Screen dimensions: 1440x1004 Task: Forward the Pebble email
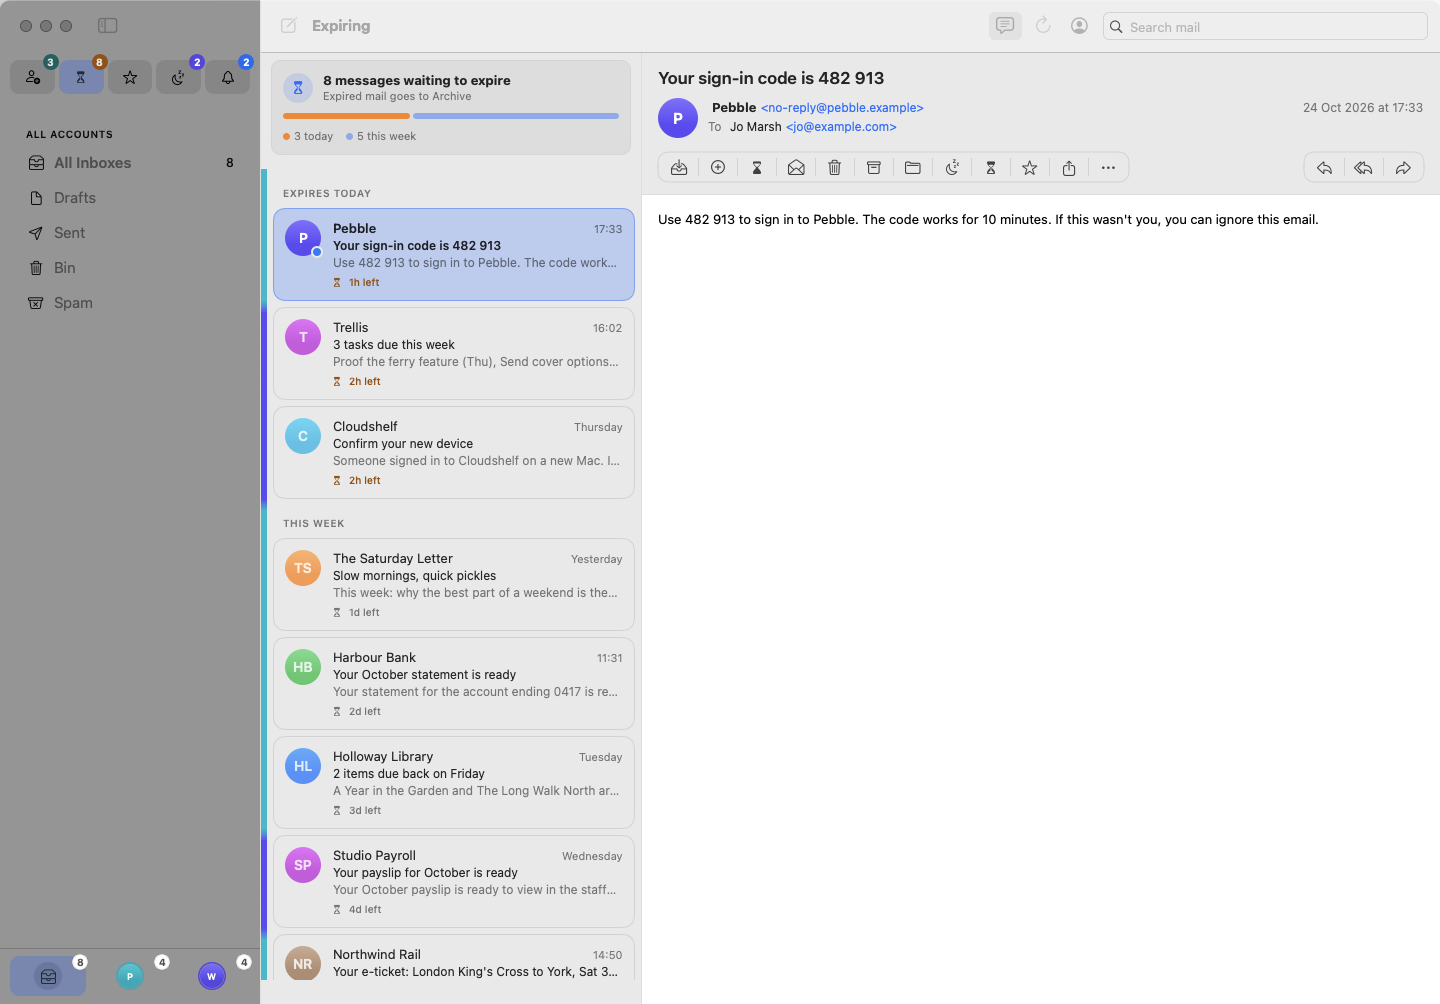[x=1403, y=168]
